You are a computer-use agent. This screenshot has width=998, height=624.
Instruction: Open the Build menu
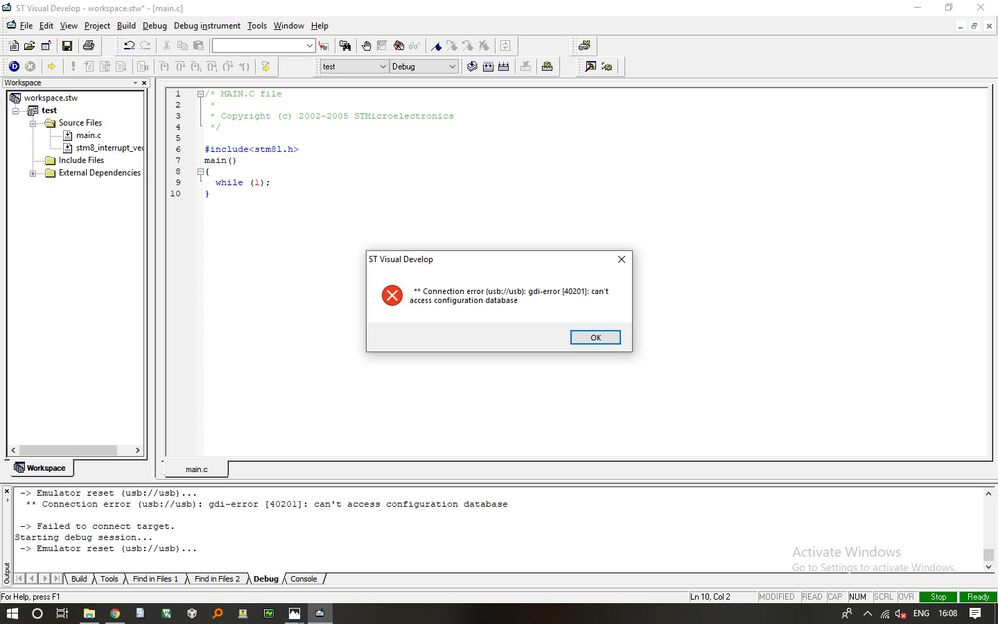(x=126, y=25)
